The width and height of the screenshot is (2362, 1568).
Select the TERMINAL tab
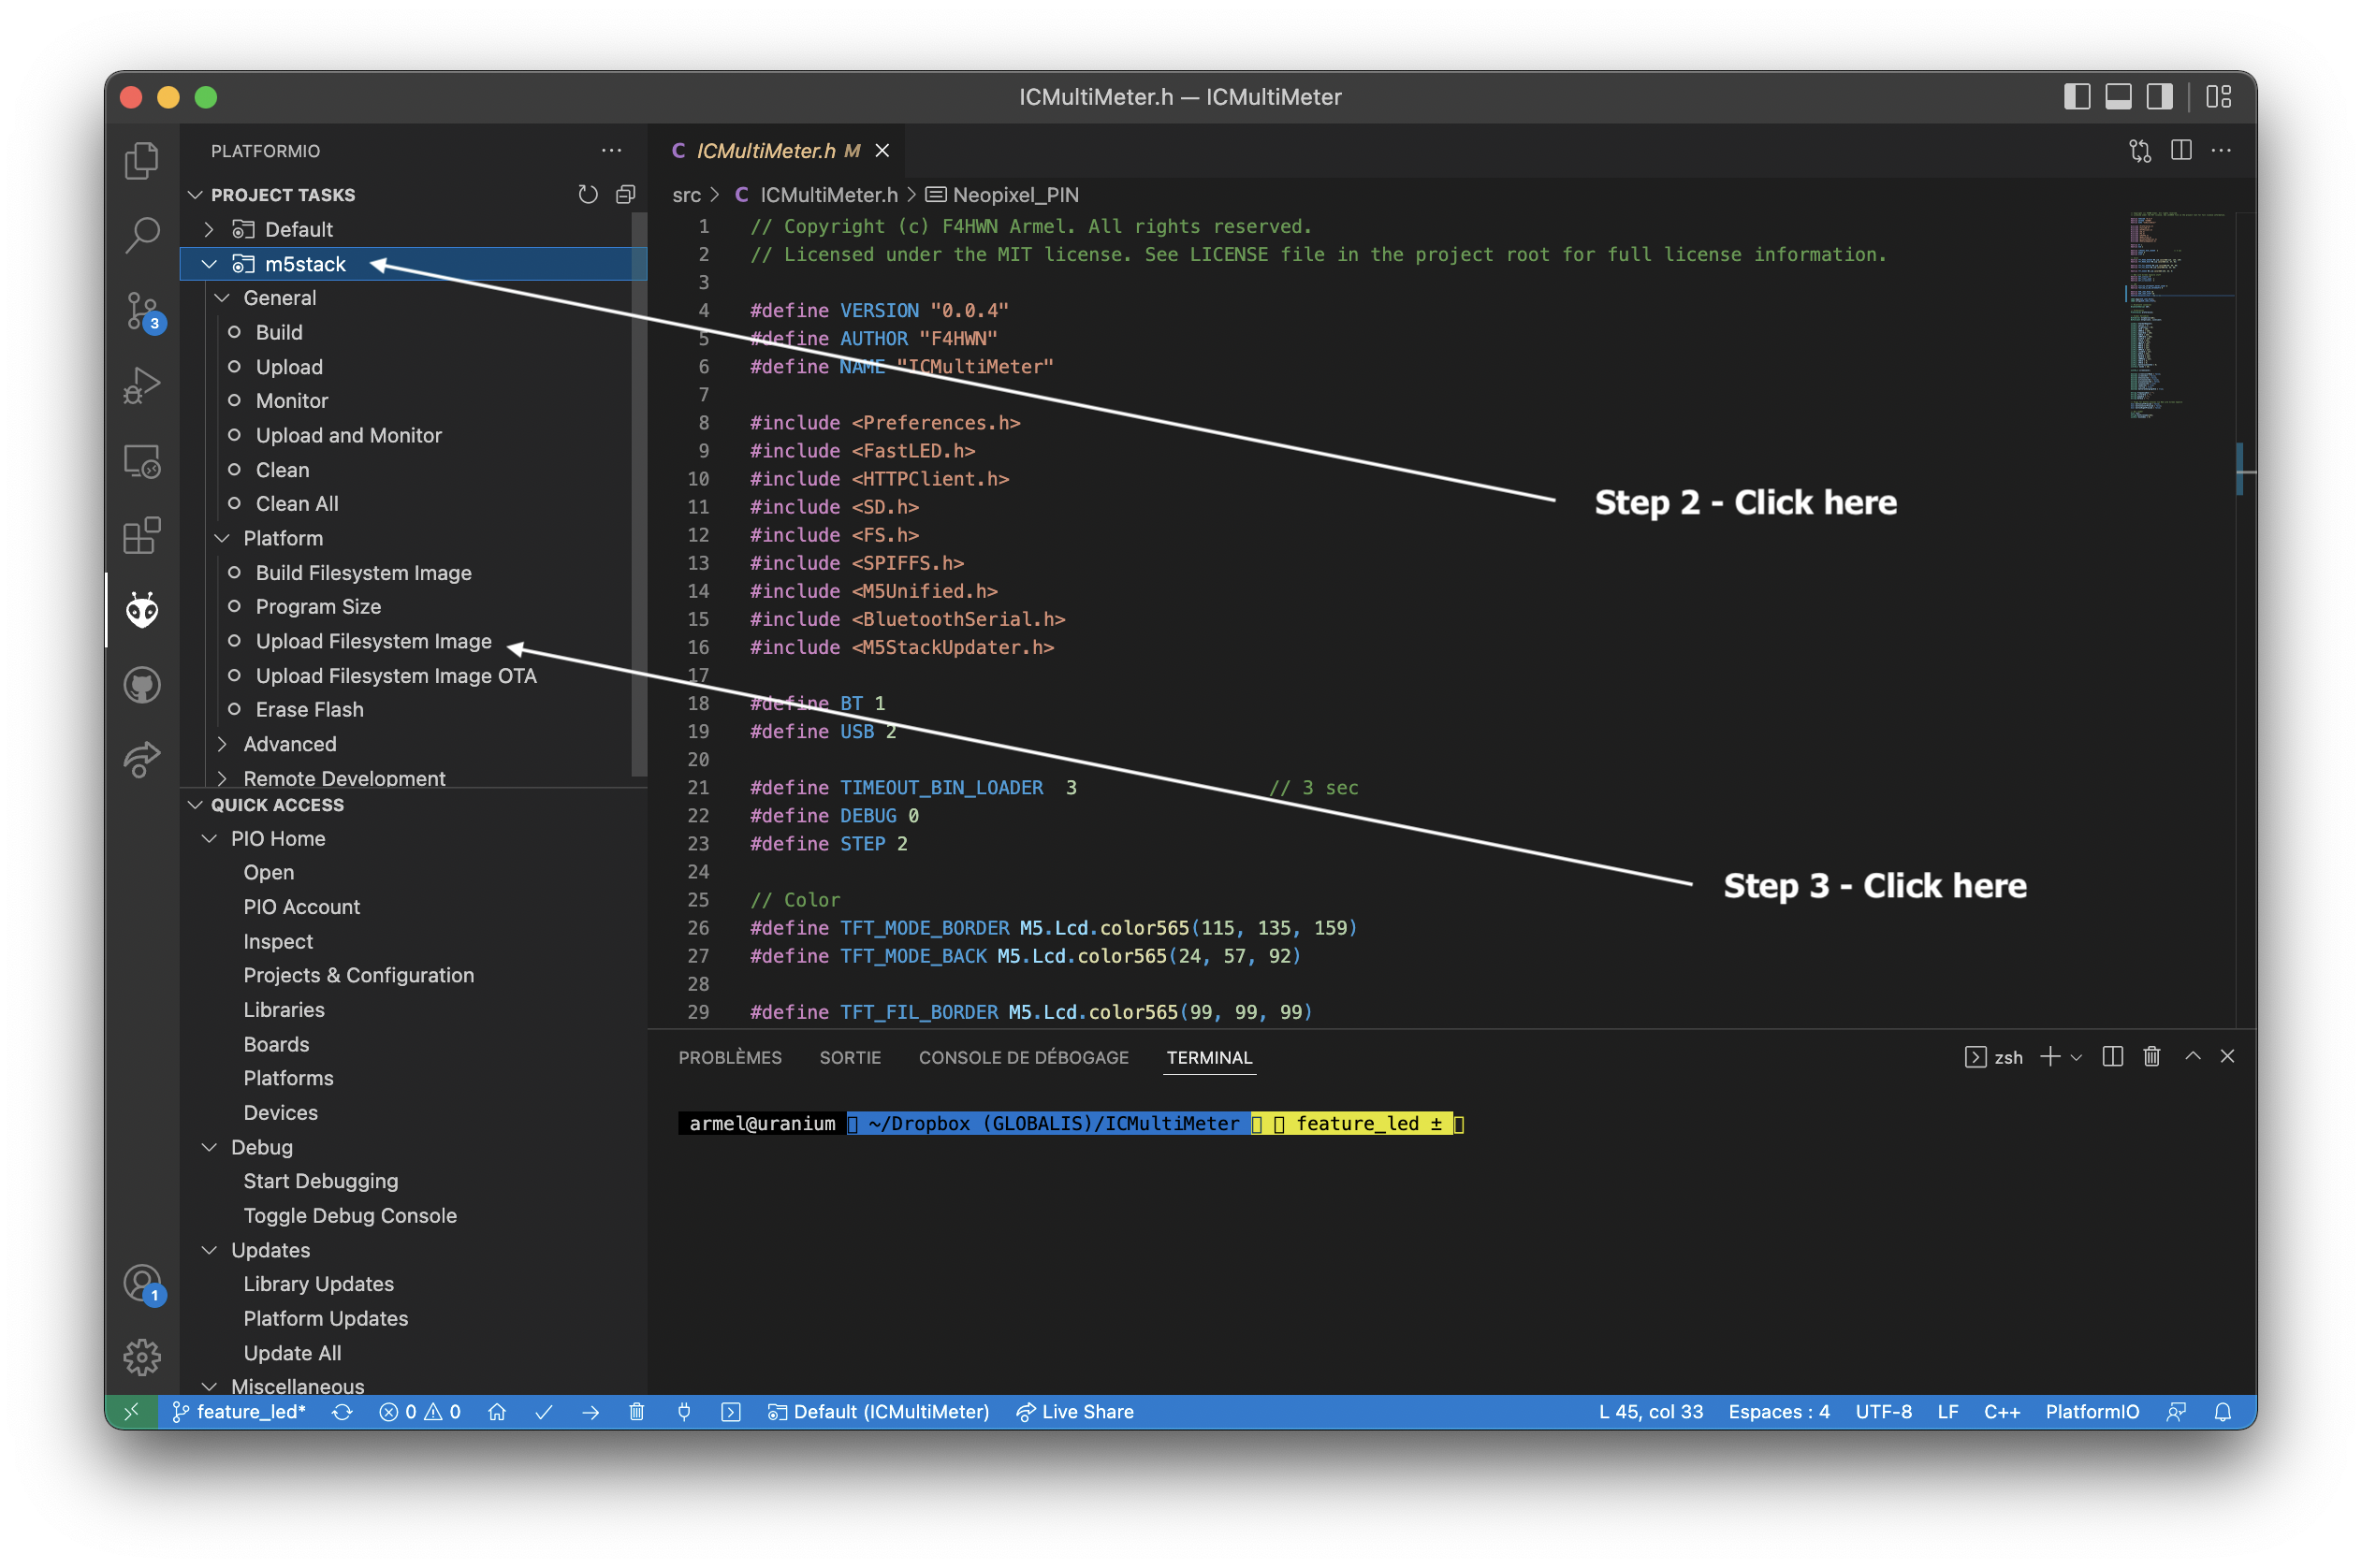pyautogui.click(x=1209, y=1057)
